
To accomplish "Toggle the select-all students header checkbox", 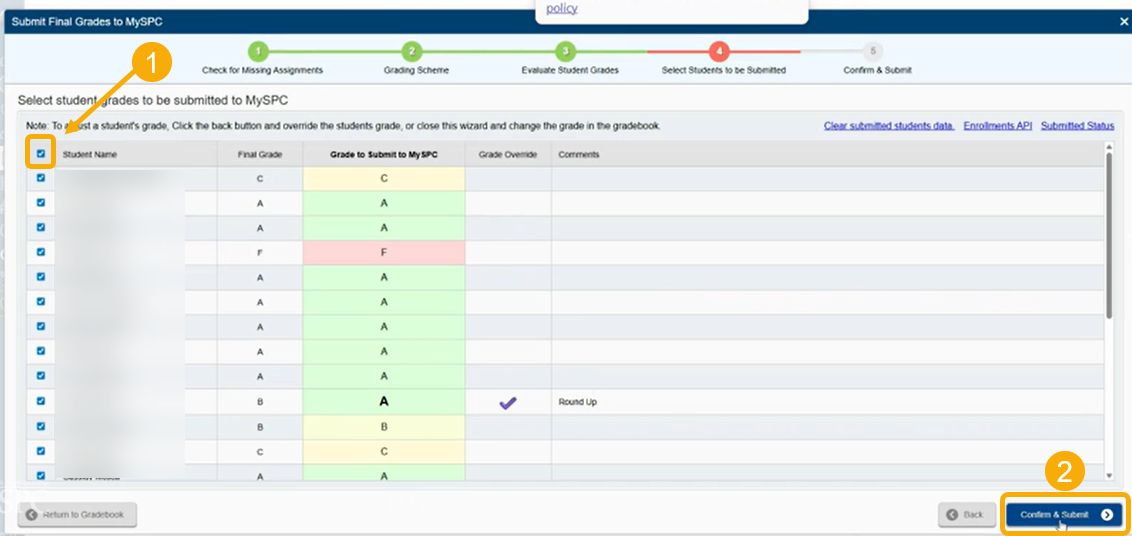I will coord(40,154).
